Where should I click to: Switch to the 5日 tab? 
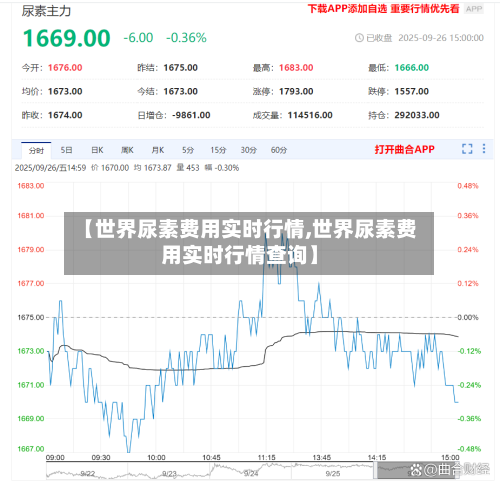click(66, 150)
